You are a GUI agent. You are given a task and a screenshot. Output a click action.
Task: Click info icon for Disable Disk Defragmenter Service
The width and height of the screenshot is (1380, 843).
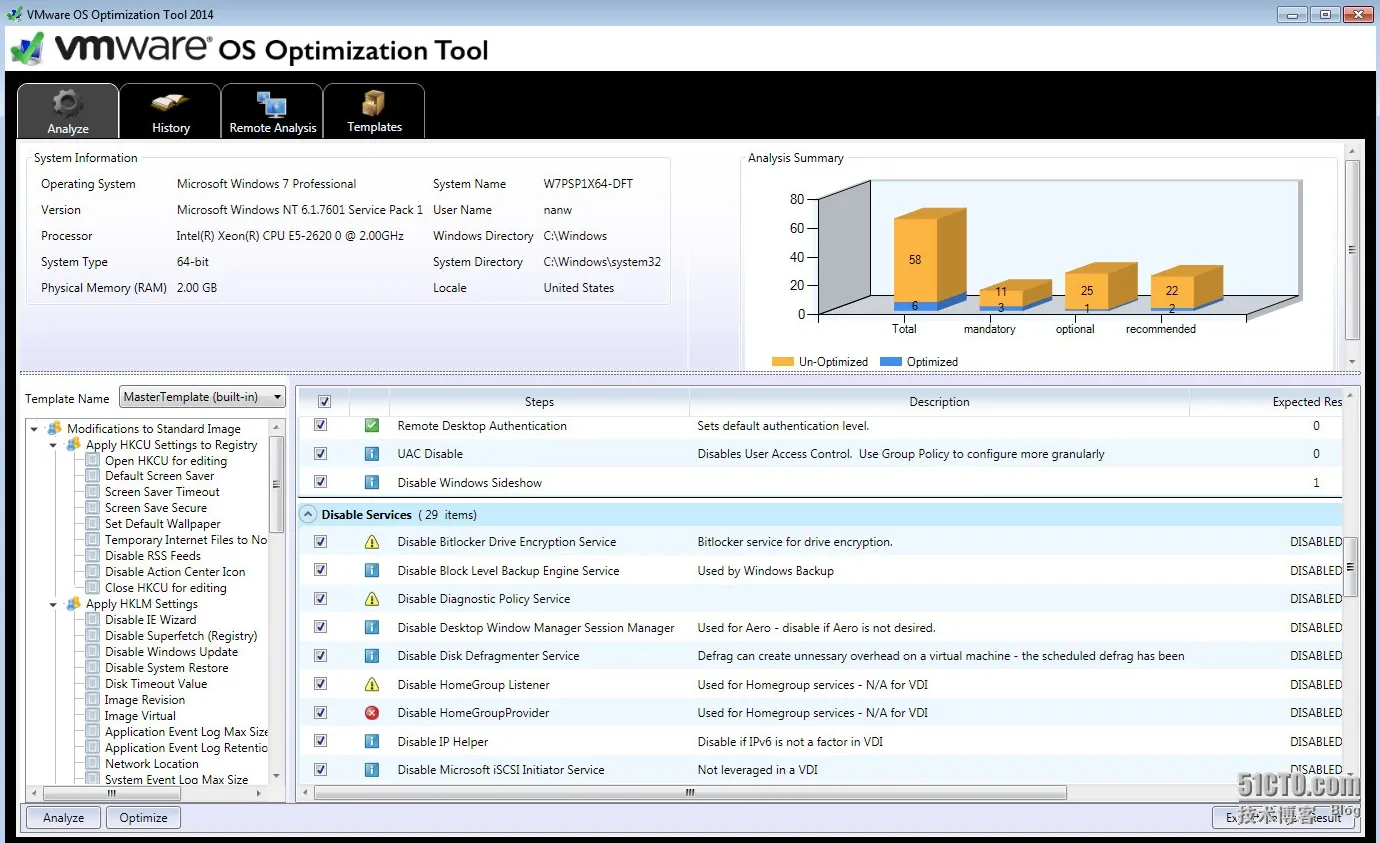(372, 655)
